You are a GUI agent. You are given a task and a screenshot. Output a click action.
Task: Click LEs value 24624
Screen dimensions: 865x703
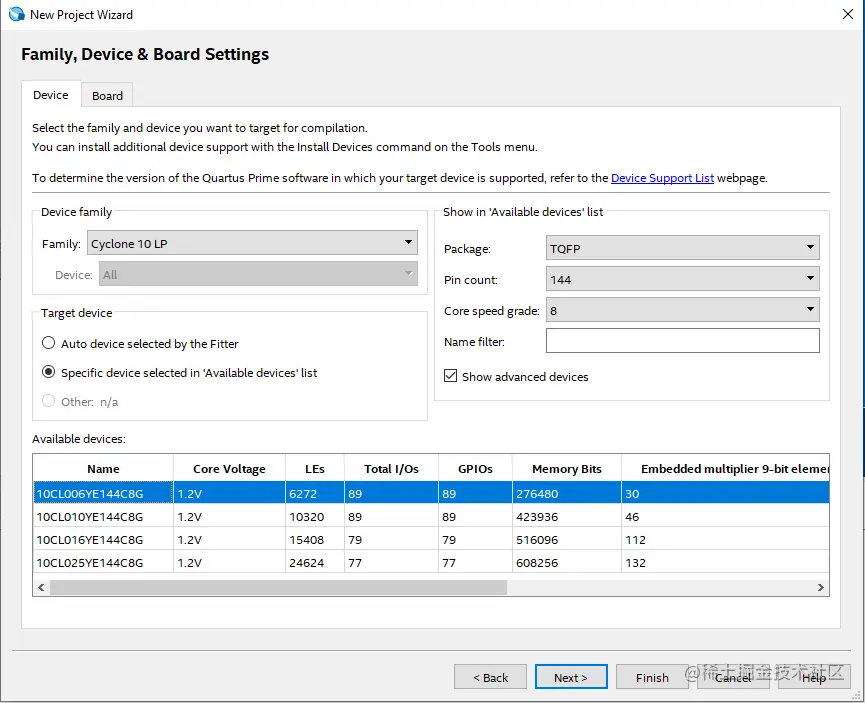tap(307, 563)
